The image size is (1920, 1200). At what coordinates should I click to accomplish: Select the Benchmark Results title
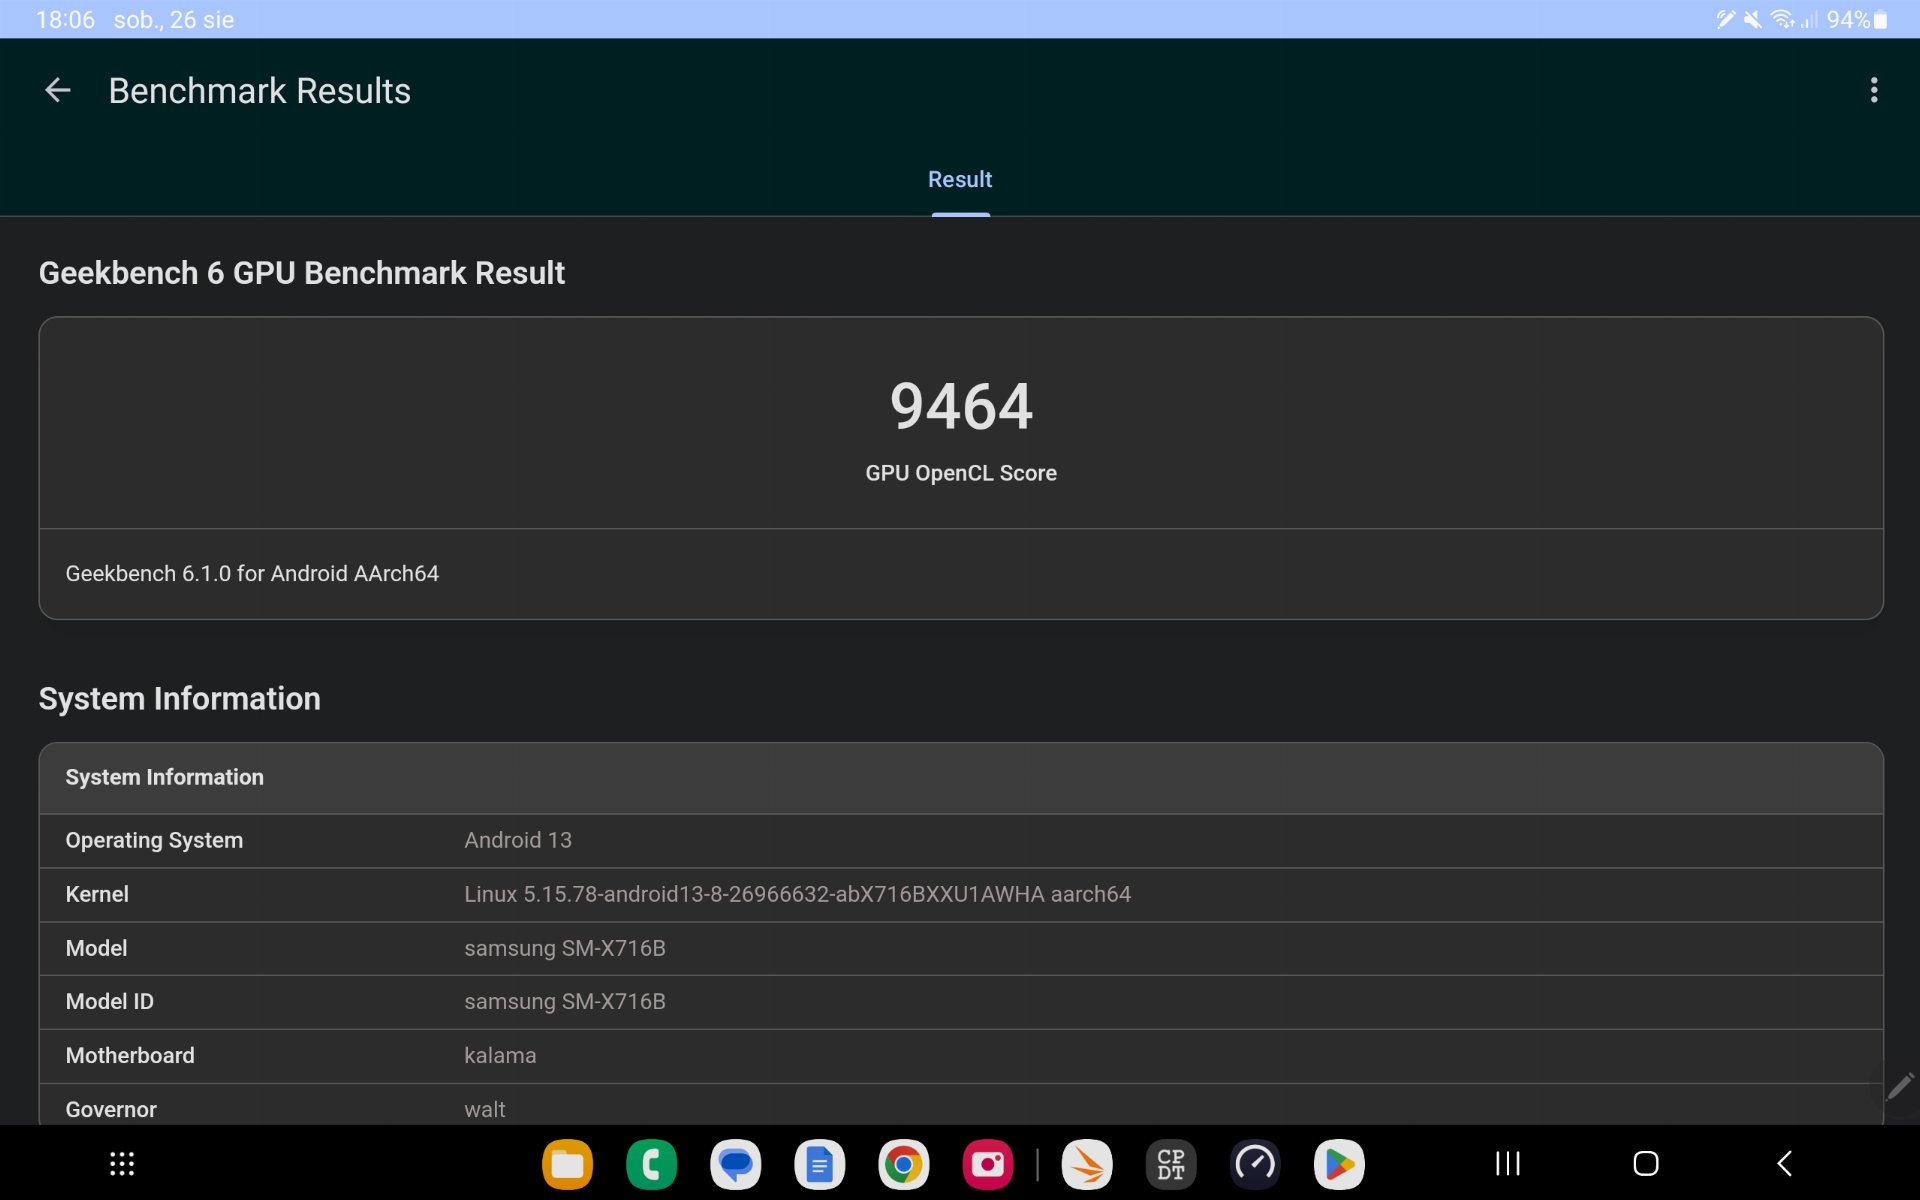coord(260,91)
